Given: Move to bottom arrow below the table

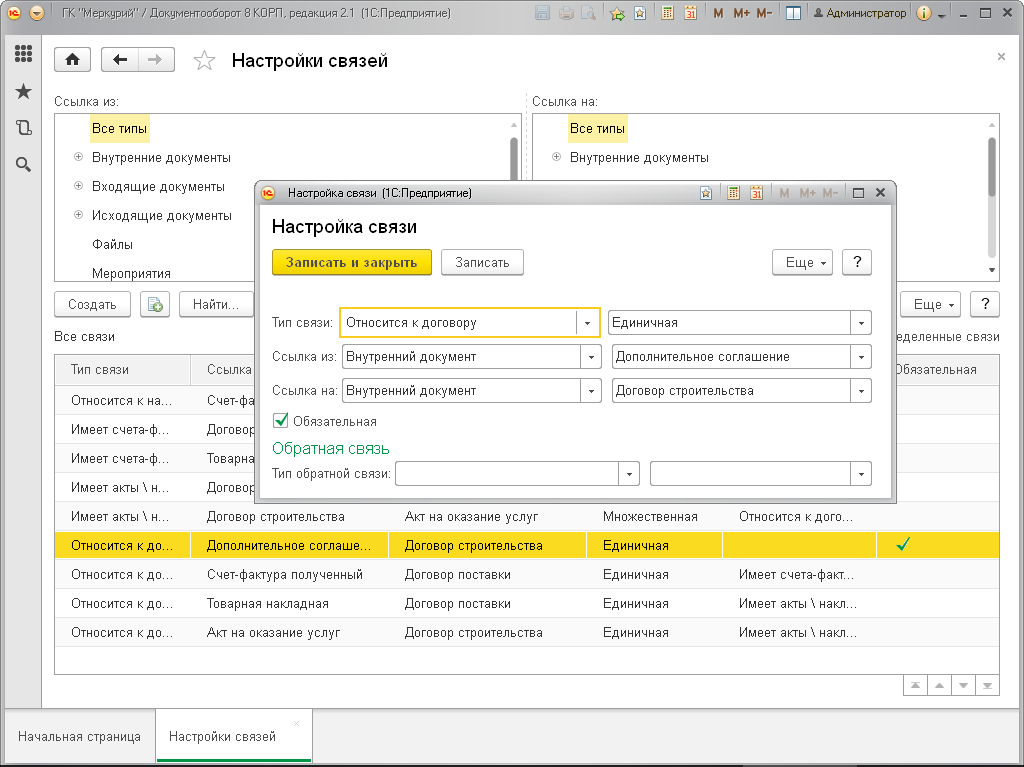Looking at the screenshot, I should 987,685.
